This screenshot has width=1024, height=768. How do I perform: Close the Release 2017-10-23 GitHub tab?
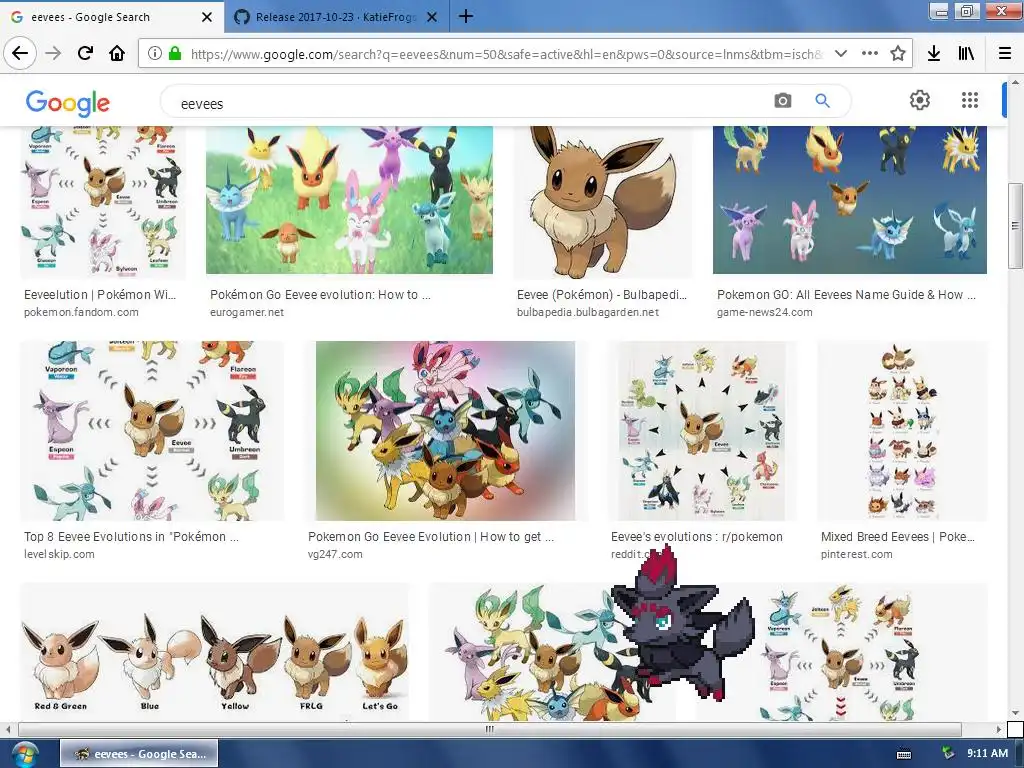[x=432, y=17]
